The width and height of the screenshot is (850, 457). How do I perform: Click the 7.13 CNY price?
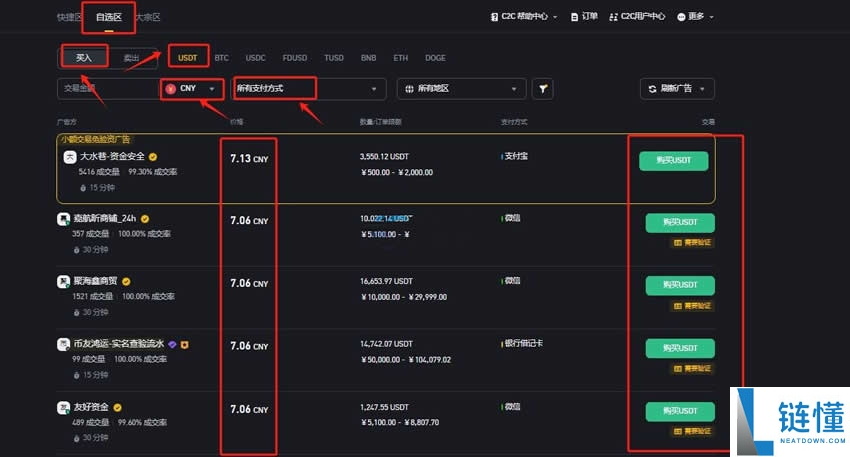pos(249,158)
